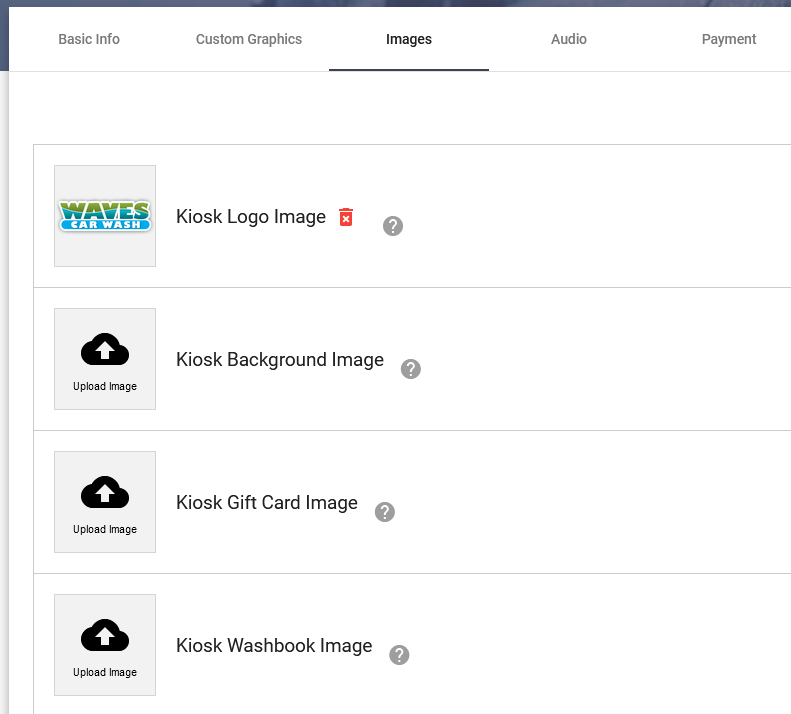Click cloud upload icon for Background Image
Image resolution: width=791 pixels, height=714 pixels.
point(105,350)
